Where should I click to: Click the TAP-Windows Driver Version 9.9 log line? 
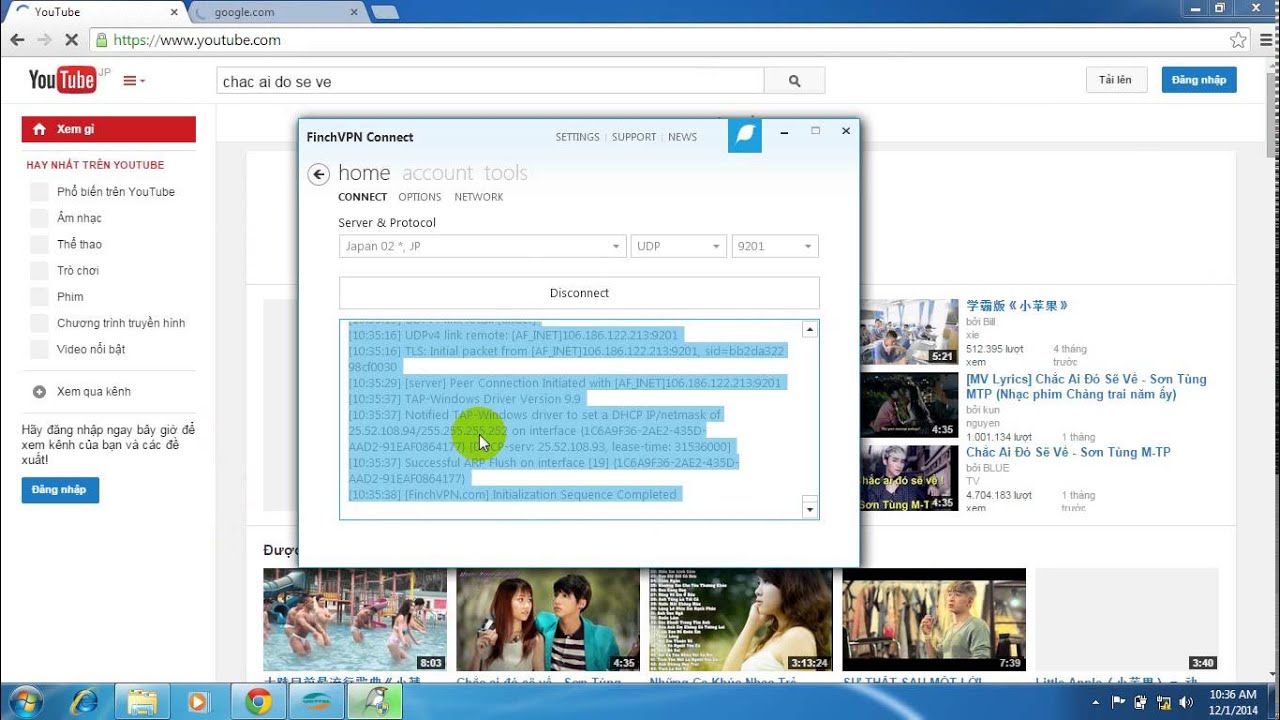464,399
